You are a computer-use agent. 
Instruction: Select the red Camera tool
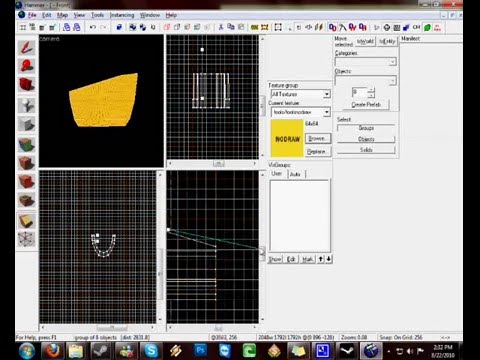click(x=27, y=84)
